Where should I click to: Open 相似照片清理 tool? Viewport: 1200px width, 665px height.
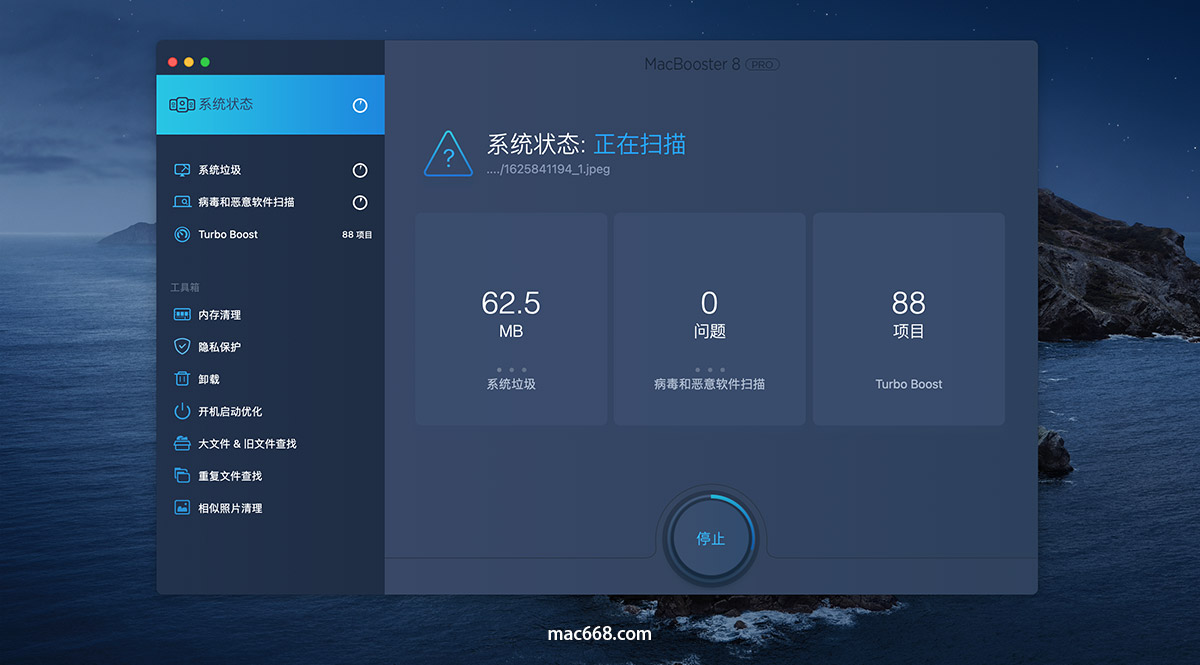coord(270,508)
